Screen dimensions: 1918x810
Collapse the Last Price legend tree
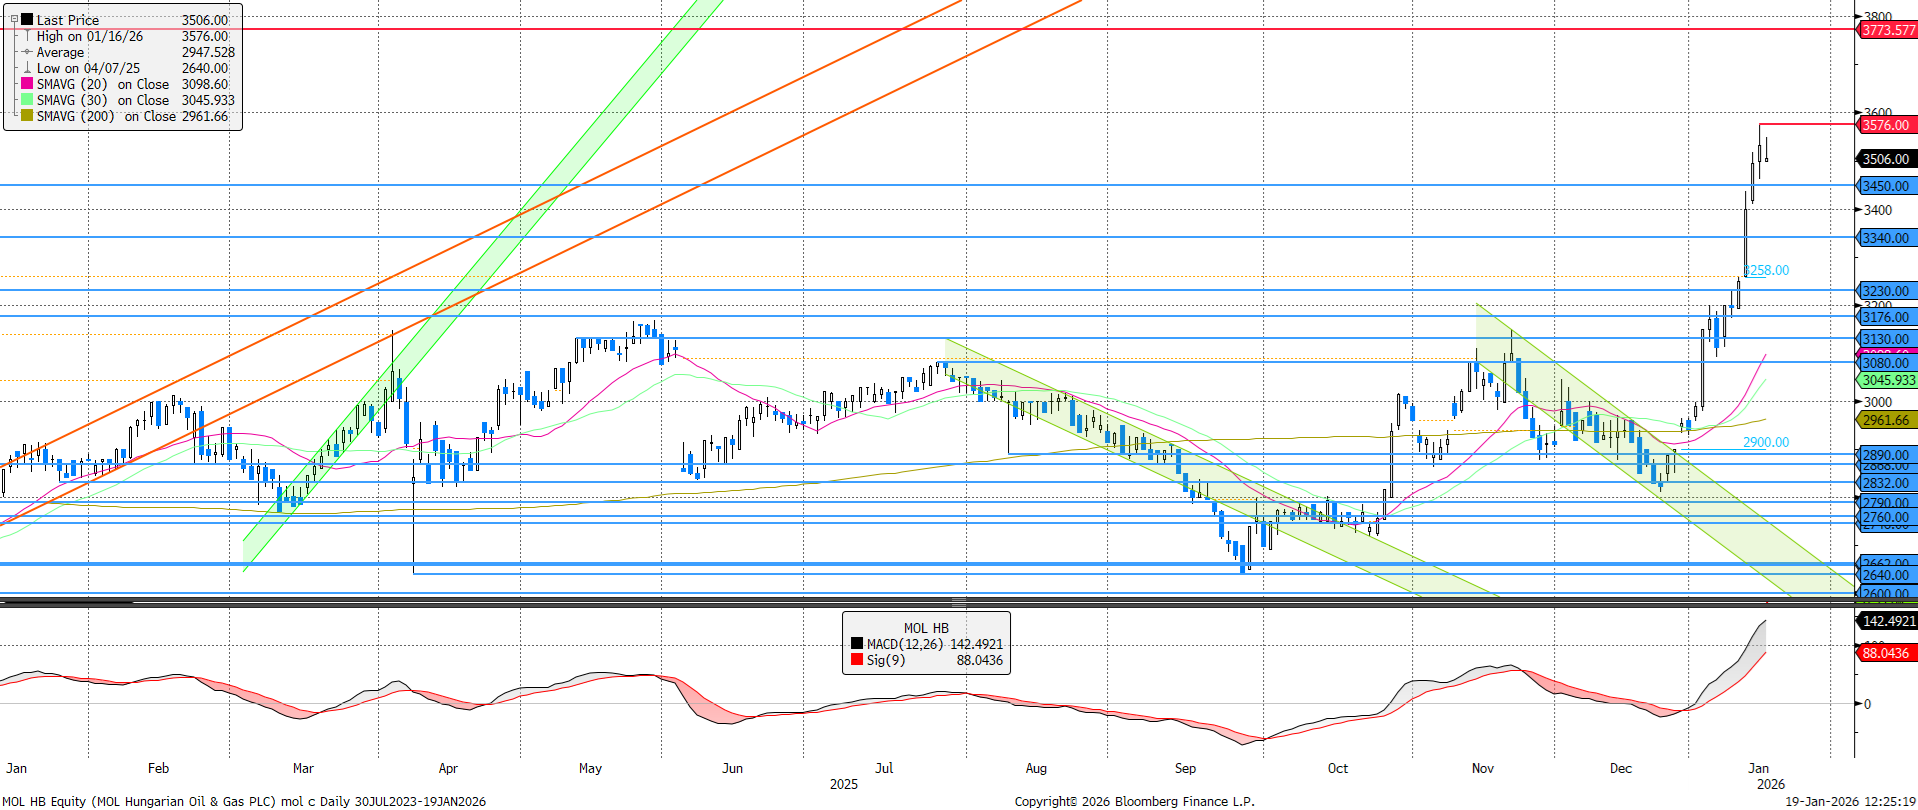(x=14, y=19)
